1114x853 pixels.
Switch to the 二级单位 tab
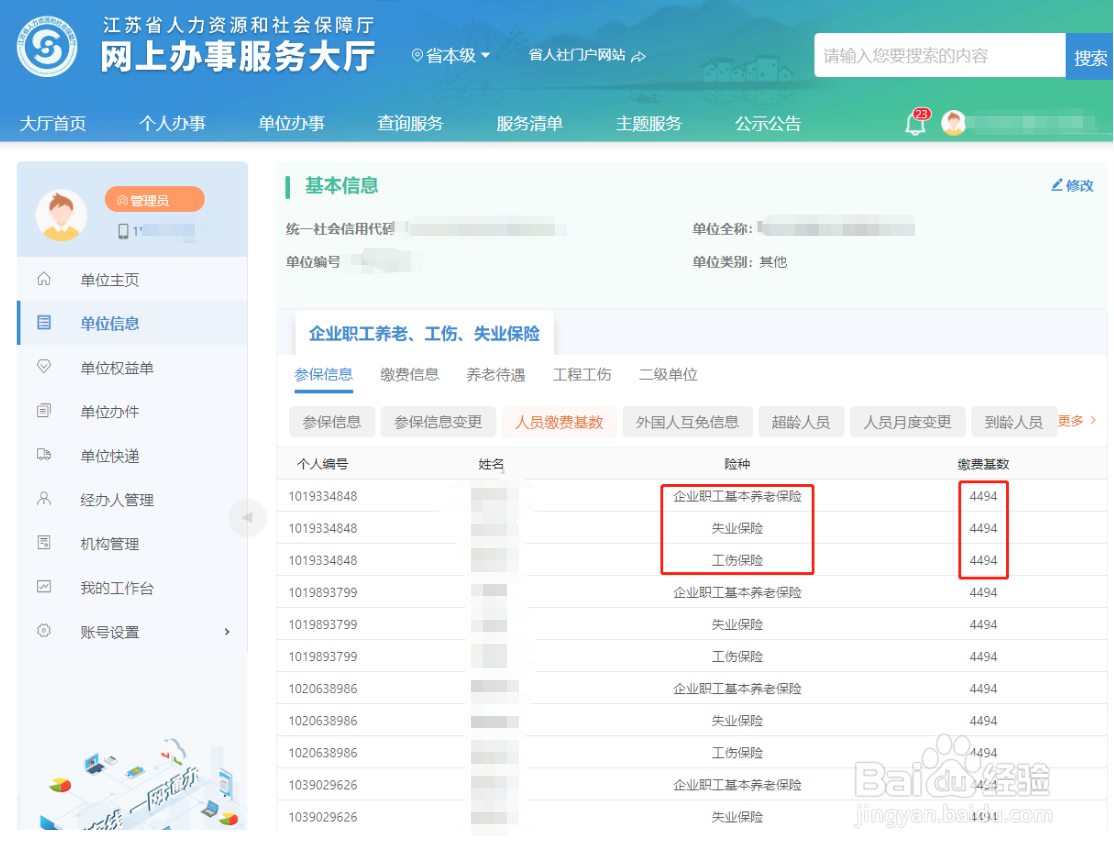[x=668, y=375]
